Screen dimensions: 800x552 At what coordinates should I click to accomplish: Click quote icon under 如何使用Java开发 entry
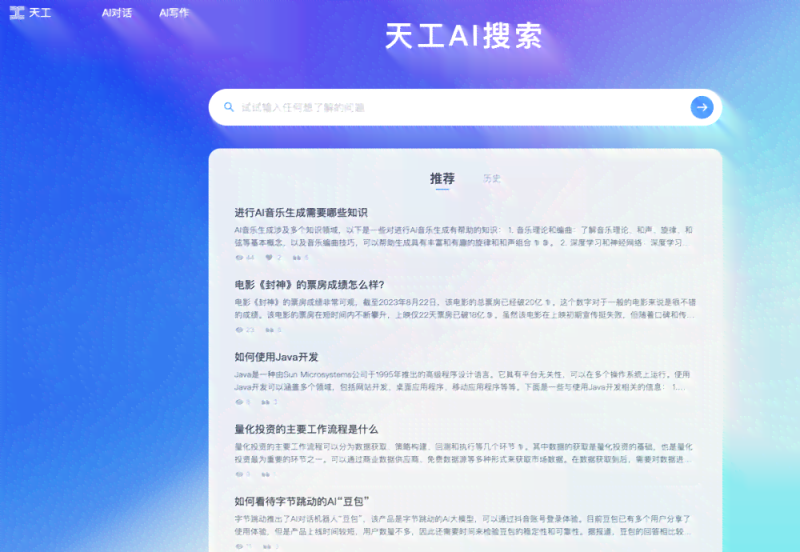pyautogui.click(x=266, y=401)
